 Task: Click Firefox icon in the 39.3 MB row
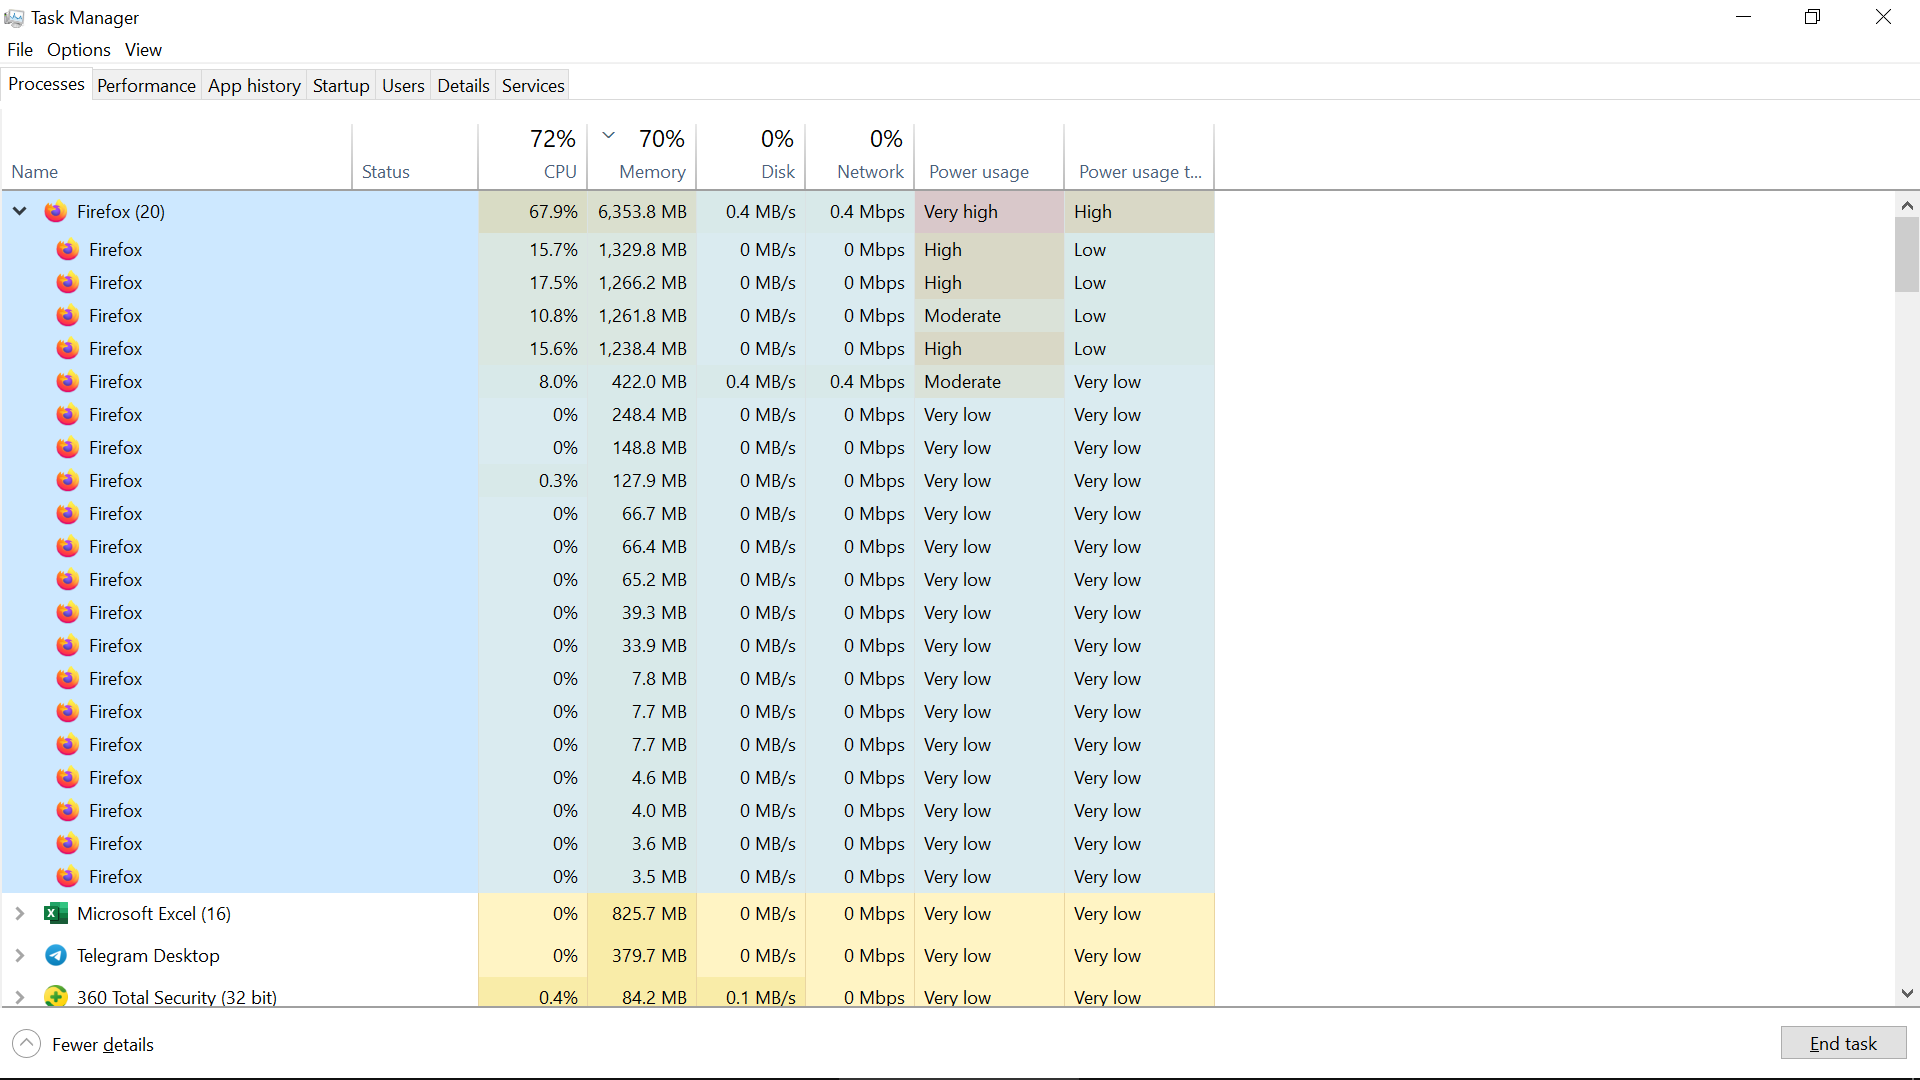pos(67,613)
